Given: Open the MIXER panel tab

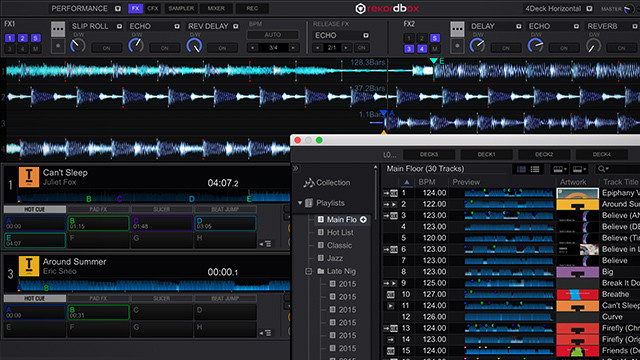Looking at the screenshot, I should 216,8.
